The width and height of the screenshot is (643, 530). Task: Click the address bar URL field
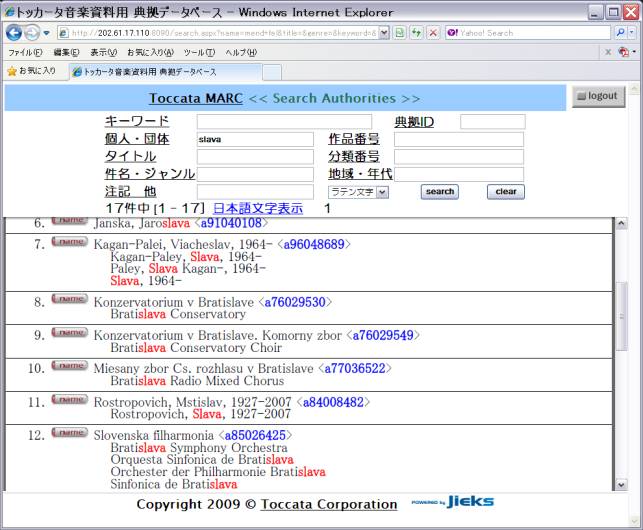(217, 33)
